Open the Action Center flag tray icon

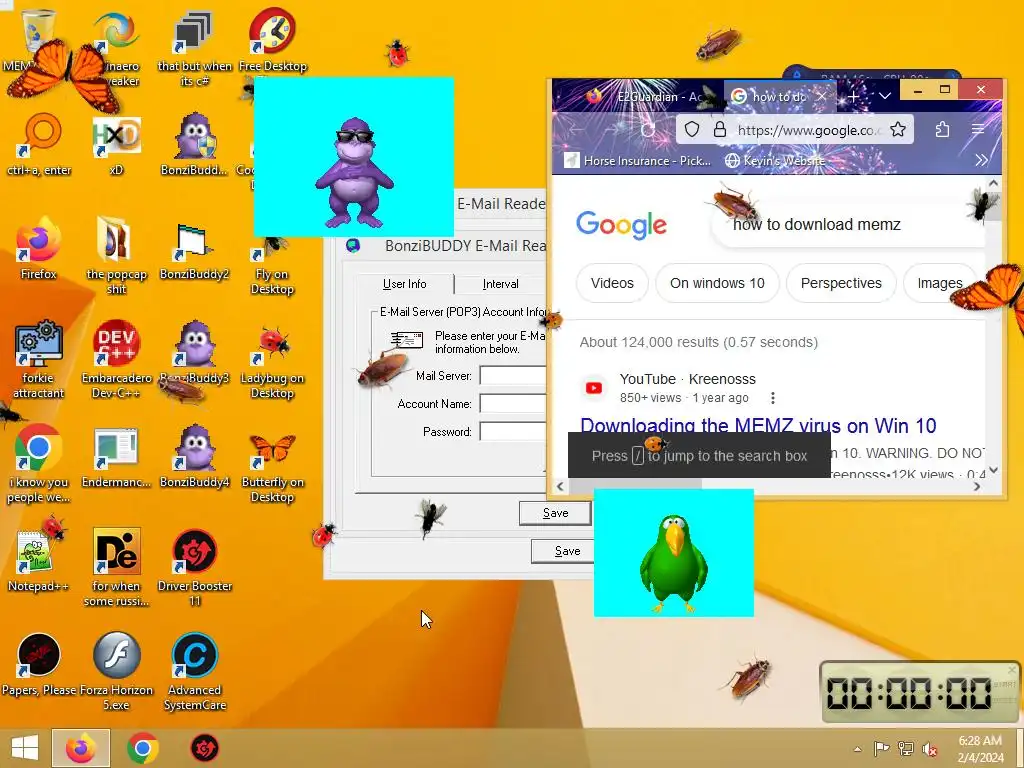[x=882, y=748]
